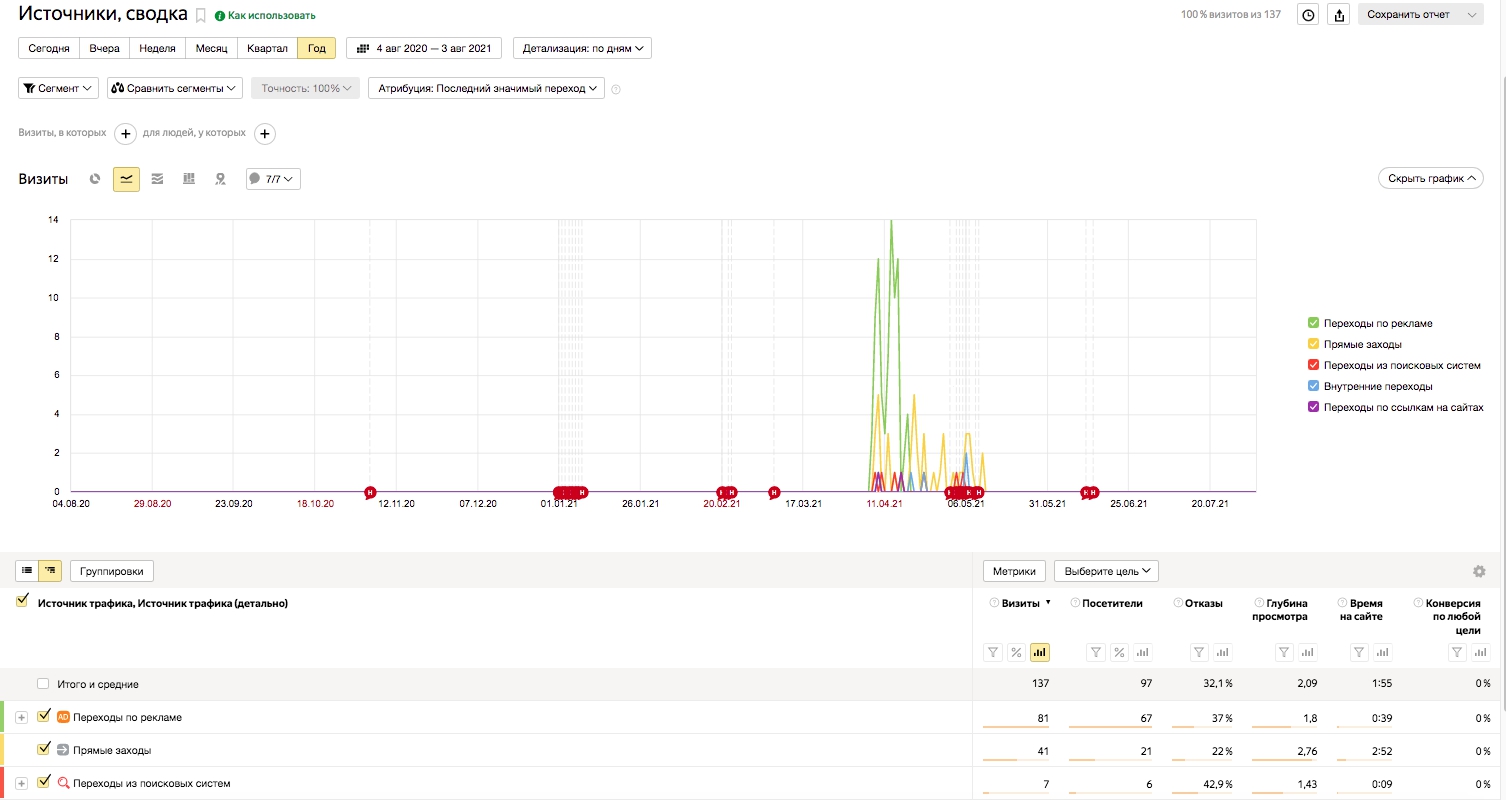This screenshot has height=800, width=1506.
Task: Open the Детализация: по дням dropdown
Action: pyautogui.click(x=582, y=48)
